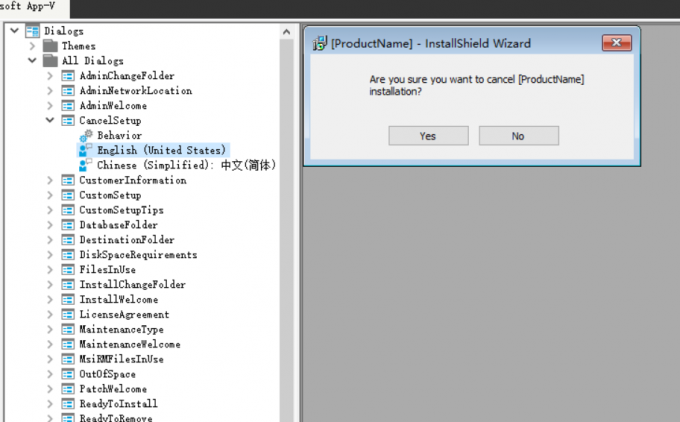Click the All Dialogs folder icon
Viewport: 680px width, 422px height.
50,61
